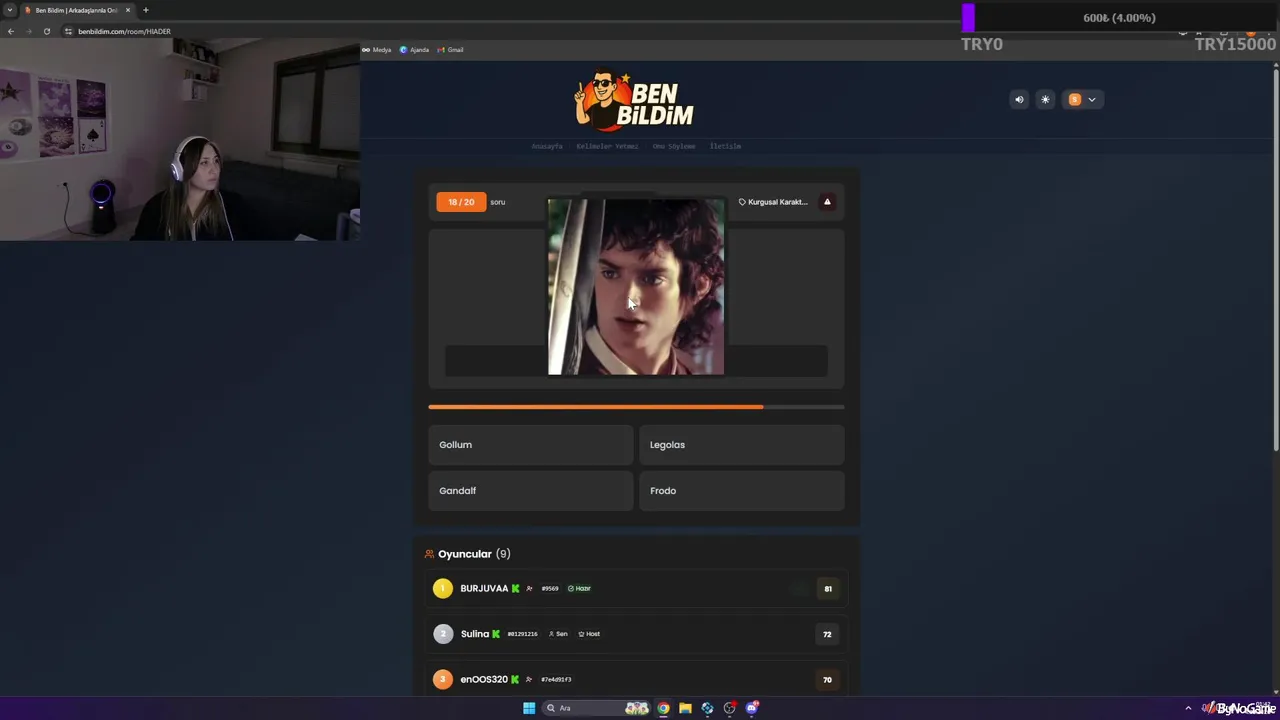Toggle the light/dark theme sun icon
This screenshot has width=1280, height=720.
pyautogui.click(x=1045, y=99)
